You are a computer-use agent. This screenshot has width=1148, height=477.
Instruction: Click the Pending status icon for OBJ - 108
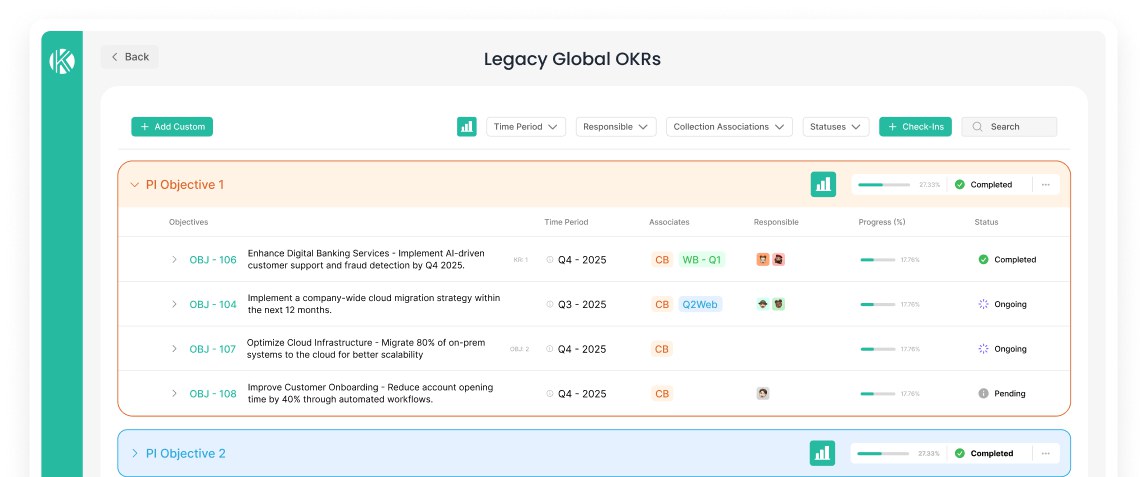coord(983,394)
